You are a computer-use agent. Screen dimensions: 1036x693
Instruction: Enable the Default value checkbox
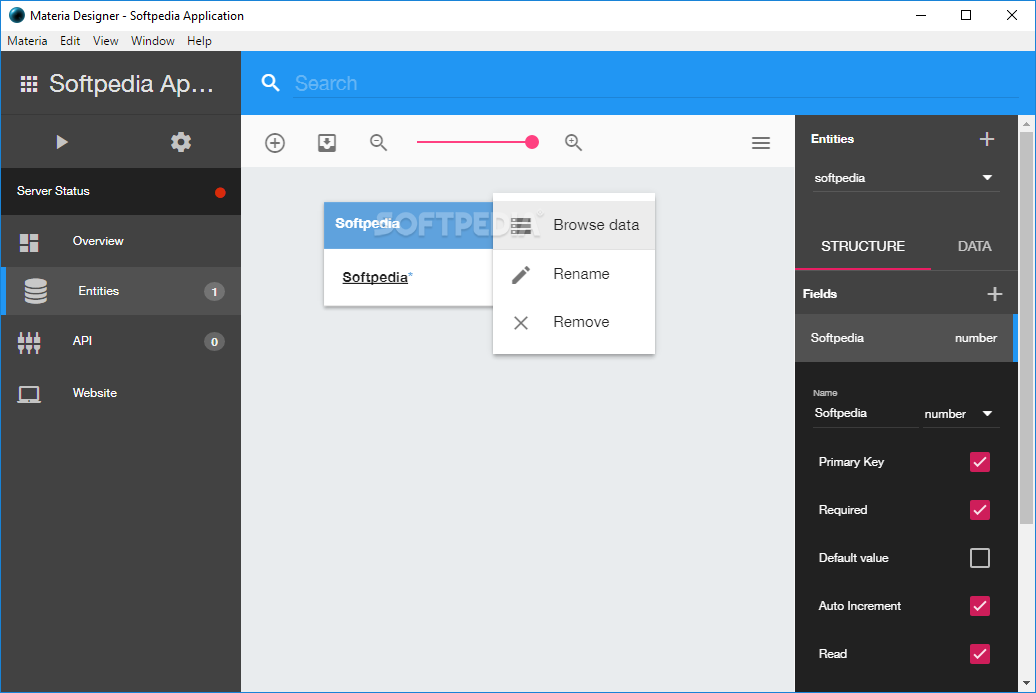coord(980,558)
